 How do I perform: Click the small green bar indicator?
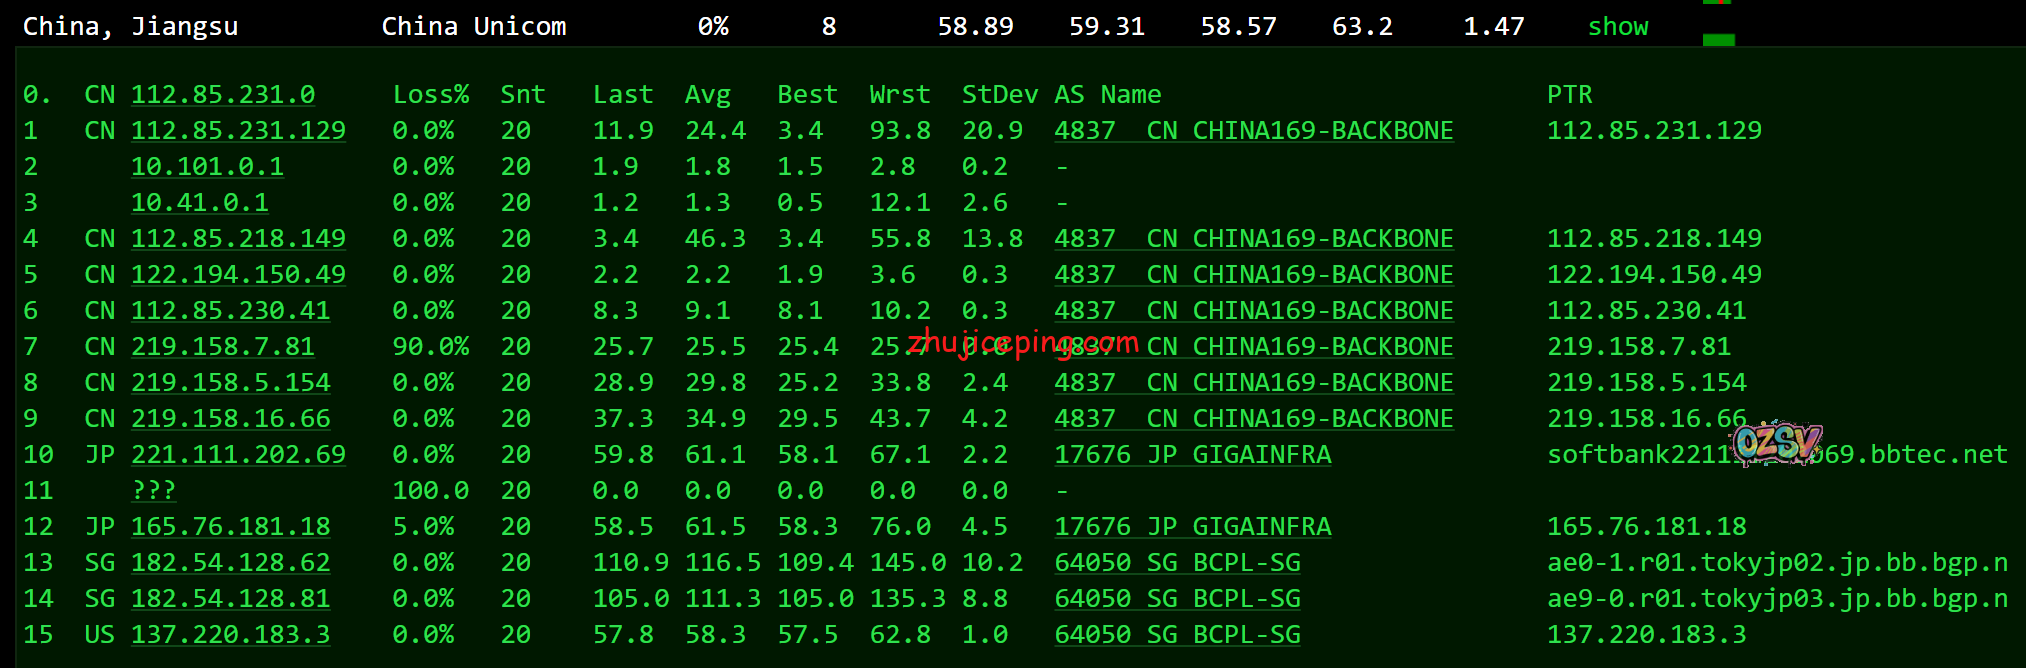click(1718, 40)
